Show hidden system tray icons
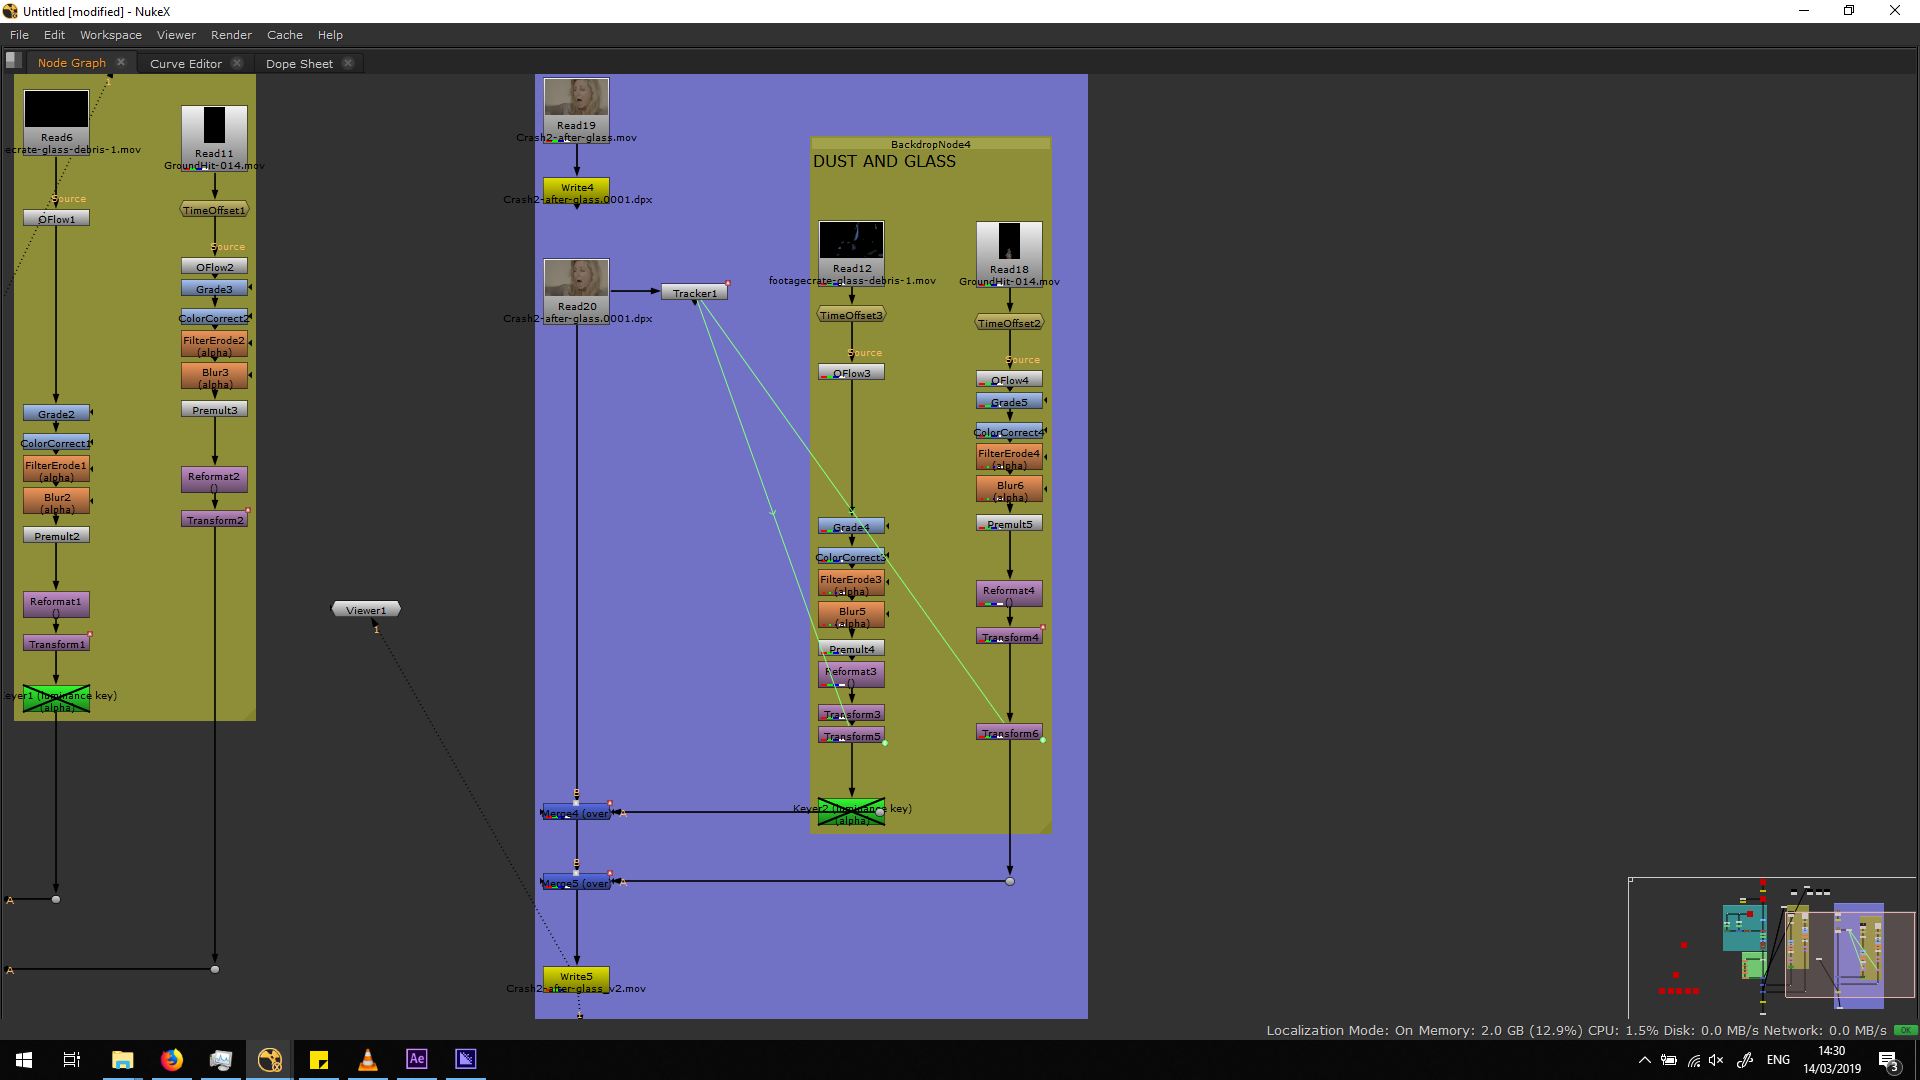The width and height of the screenshot is (1920, 1080). (1644, 1060)
